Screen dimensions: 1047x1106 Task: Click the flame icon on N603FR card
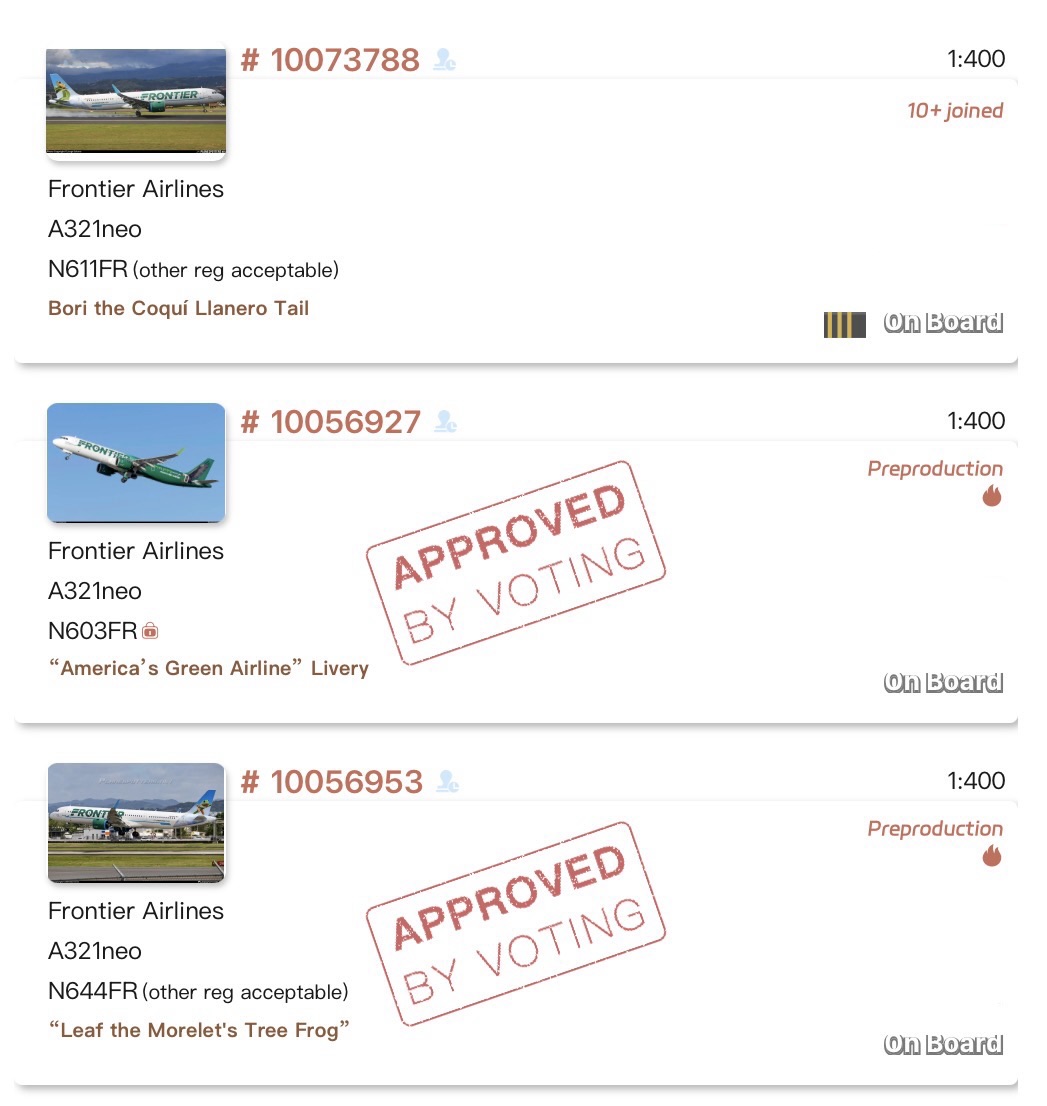point(991,496)
